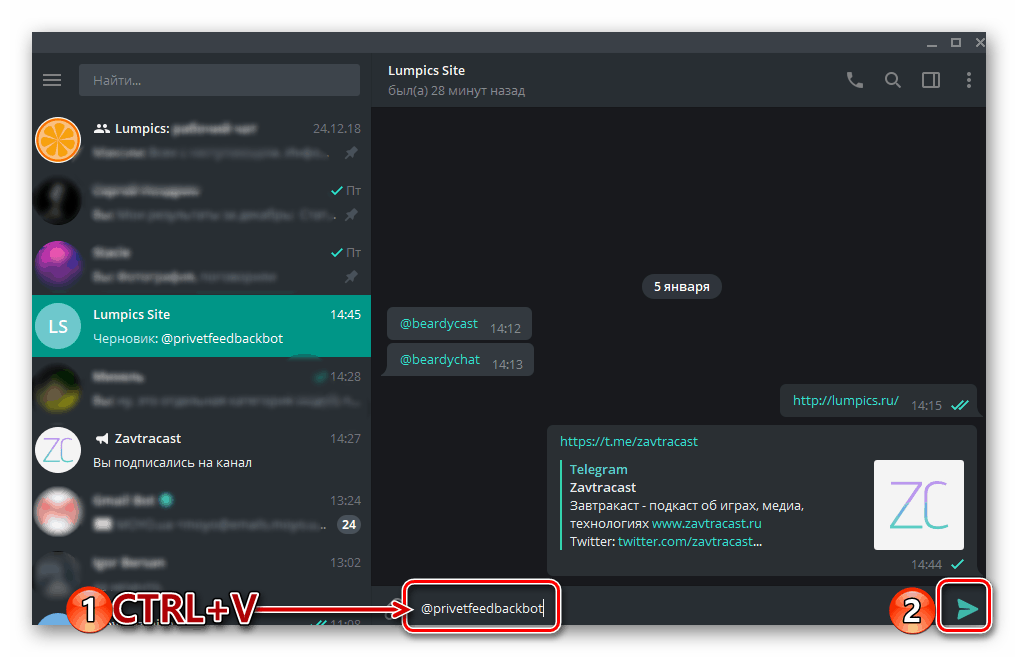Click the pin icon on Lumpics group chat
Screen dimensions: 1018x657
click(x=351, y=153)
